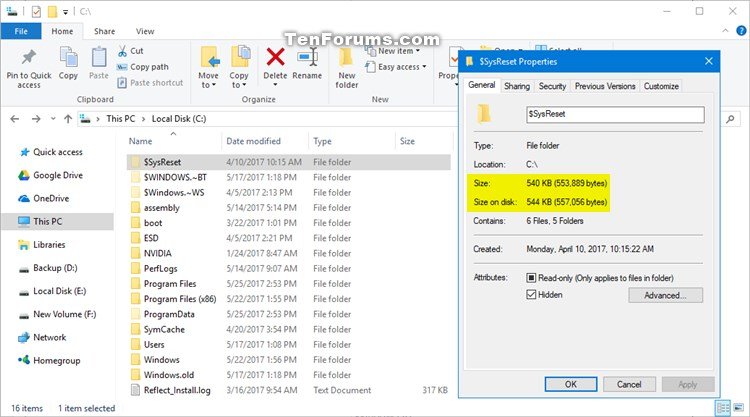The width and height of the screenshot is (750, 417).
Task: Select the $WINDOWS.~BT folder
Action: pos(175,177)
